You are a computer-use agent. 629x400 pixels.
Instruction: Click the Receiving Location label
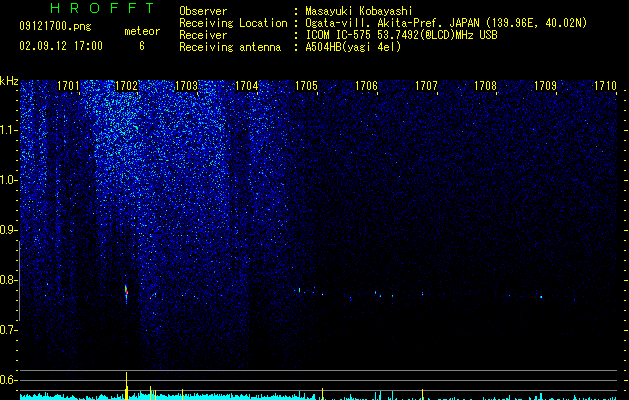click(233, 23)
